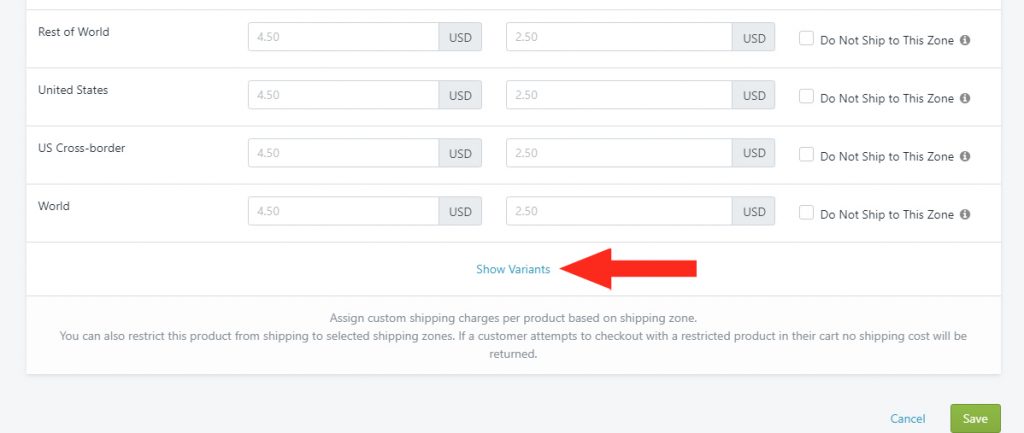Click second rate field for US Cross-border

click(619, 153)
